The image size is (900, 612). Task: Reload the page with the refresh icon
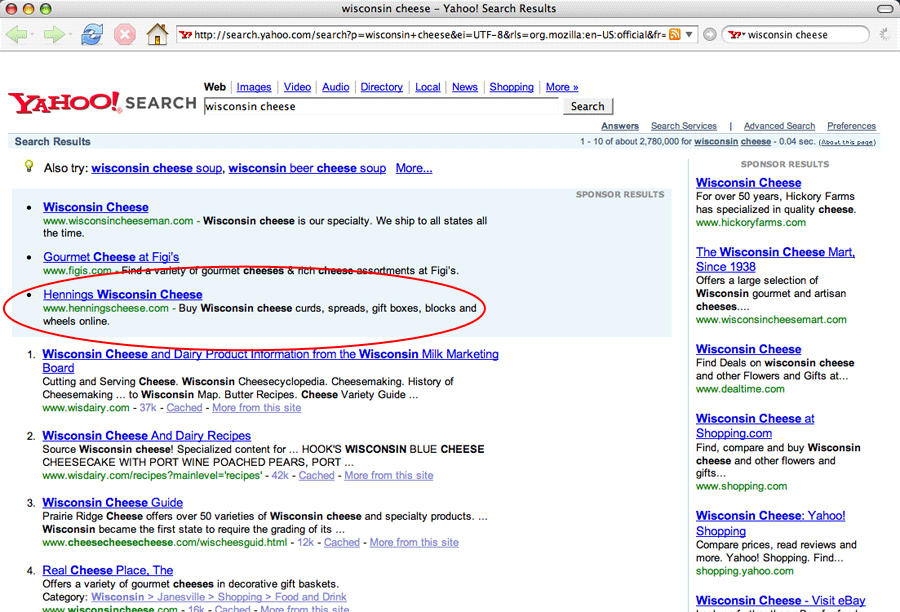pos(91,34)
